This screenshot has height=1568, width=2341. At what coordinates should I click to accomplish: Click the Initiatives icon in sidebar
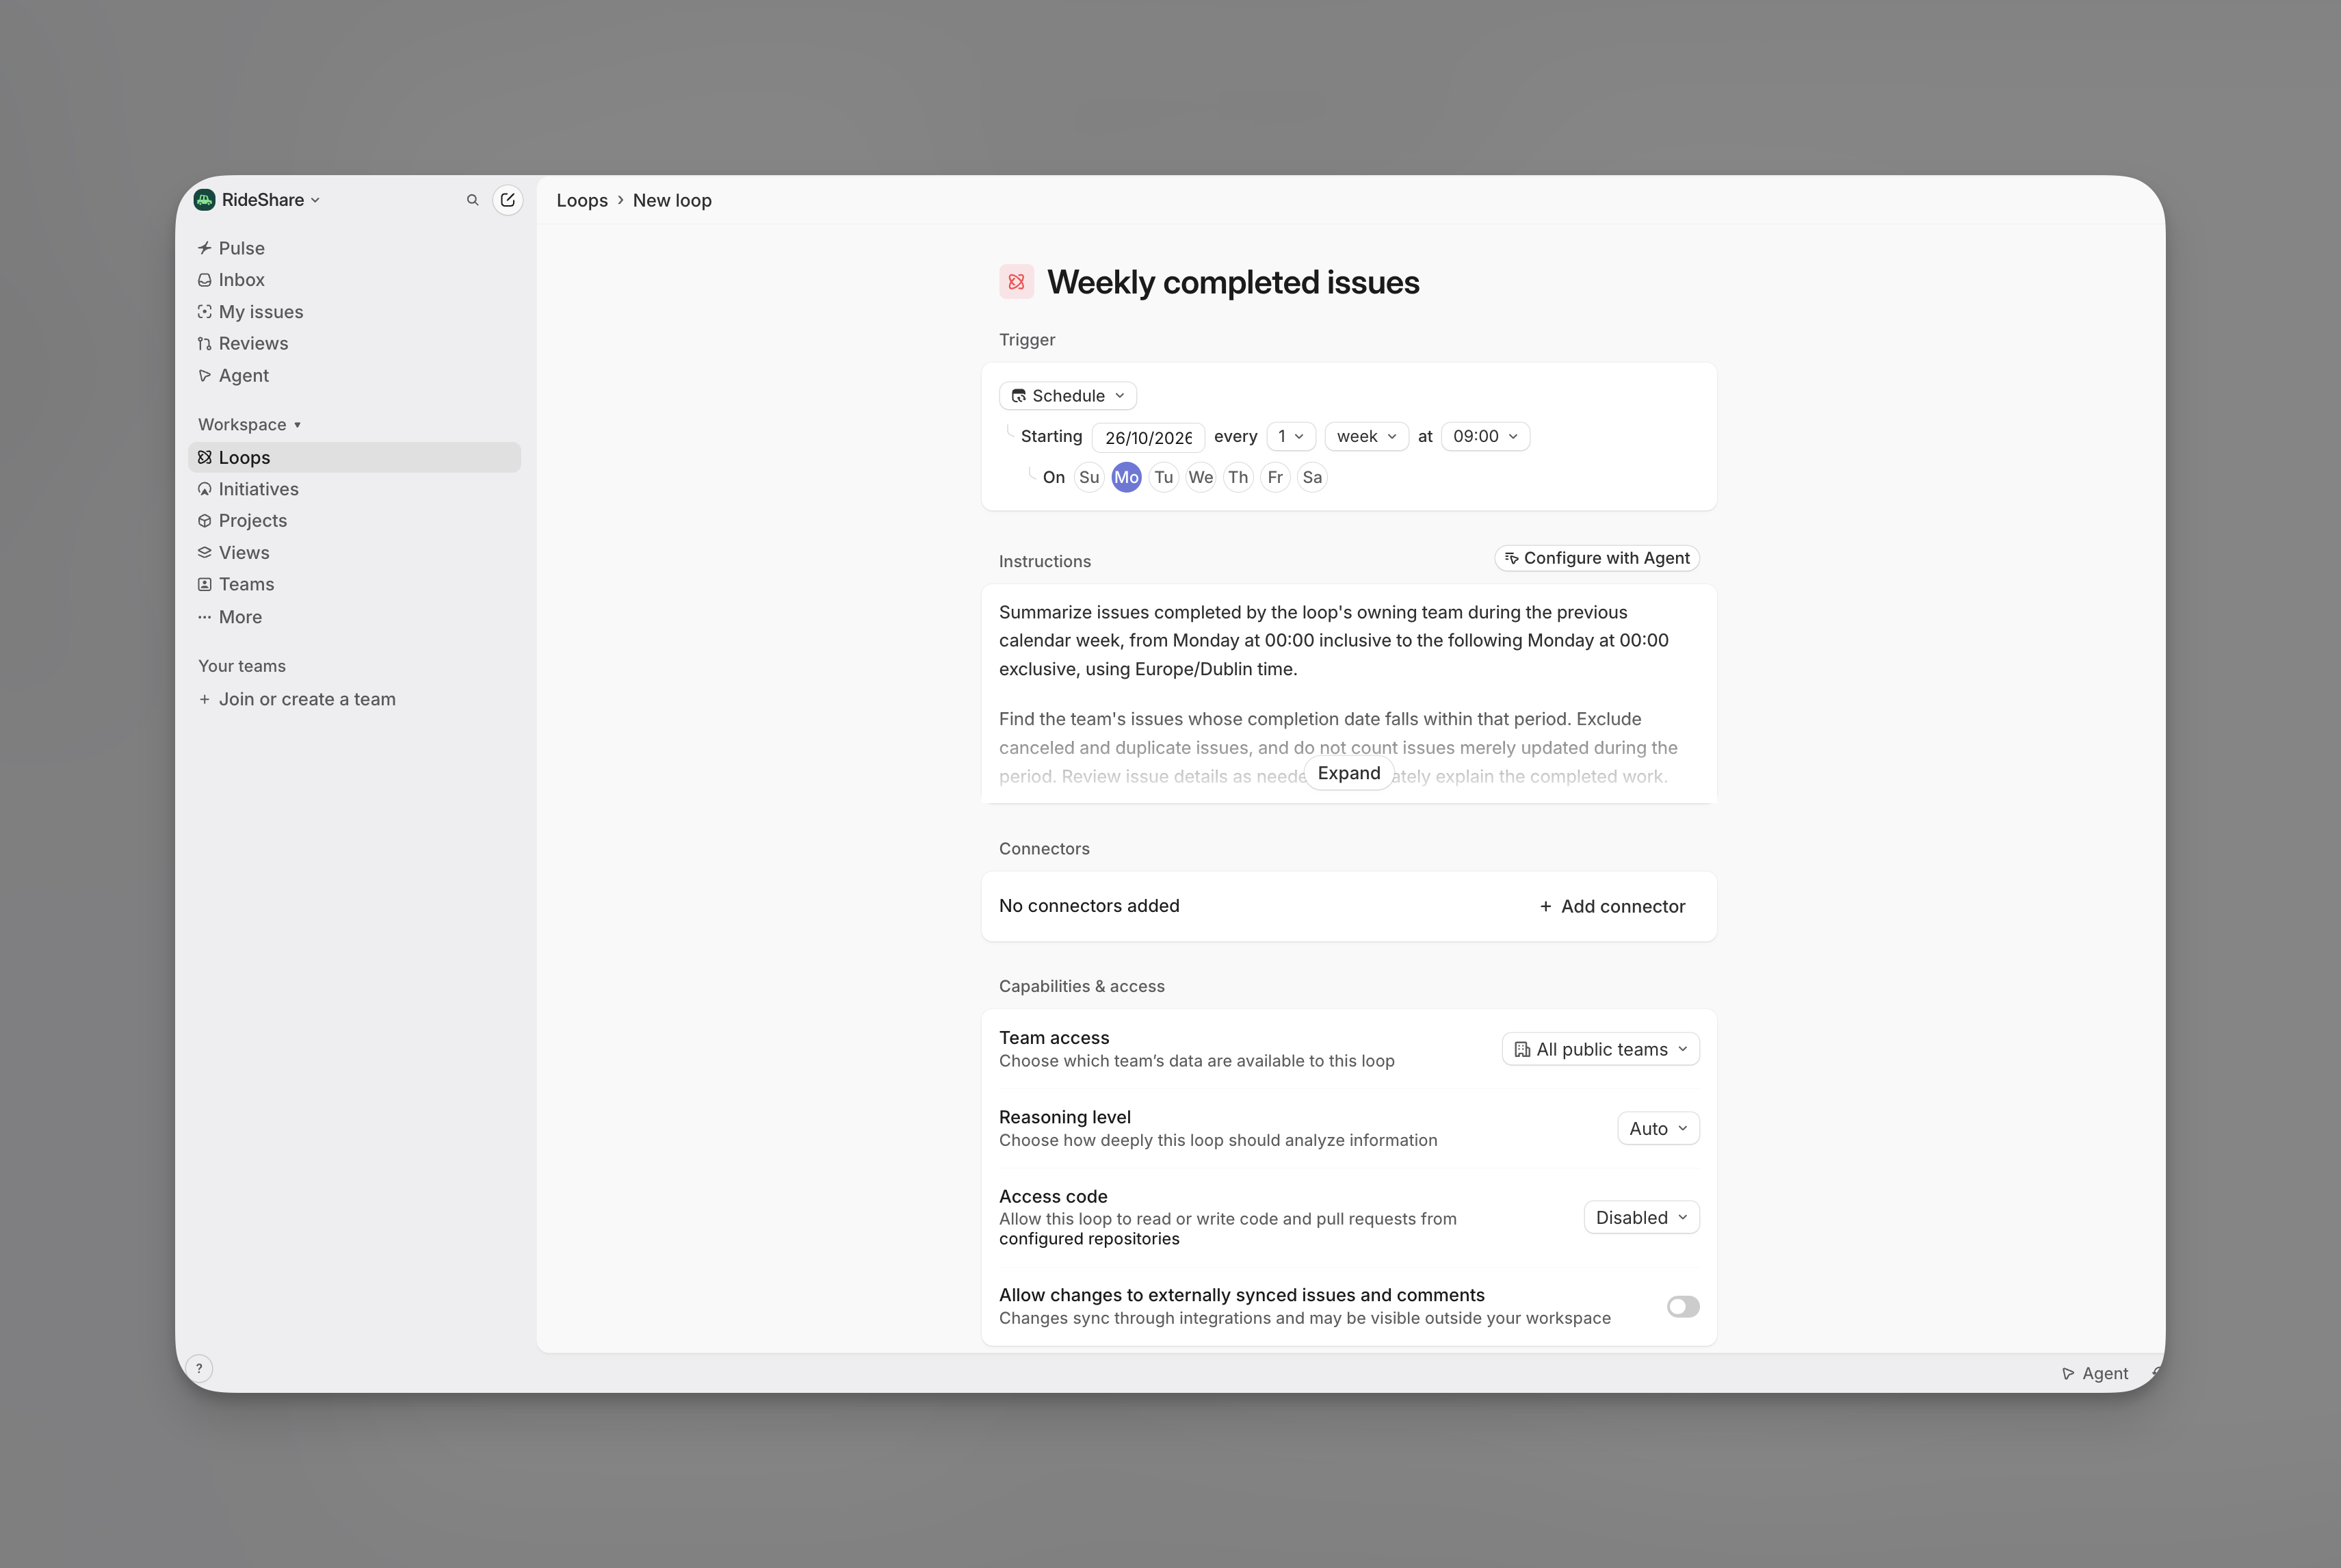[x=205, y=489]
